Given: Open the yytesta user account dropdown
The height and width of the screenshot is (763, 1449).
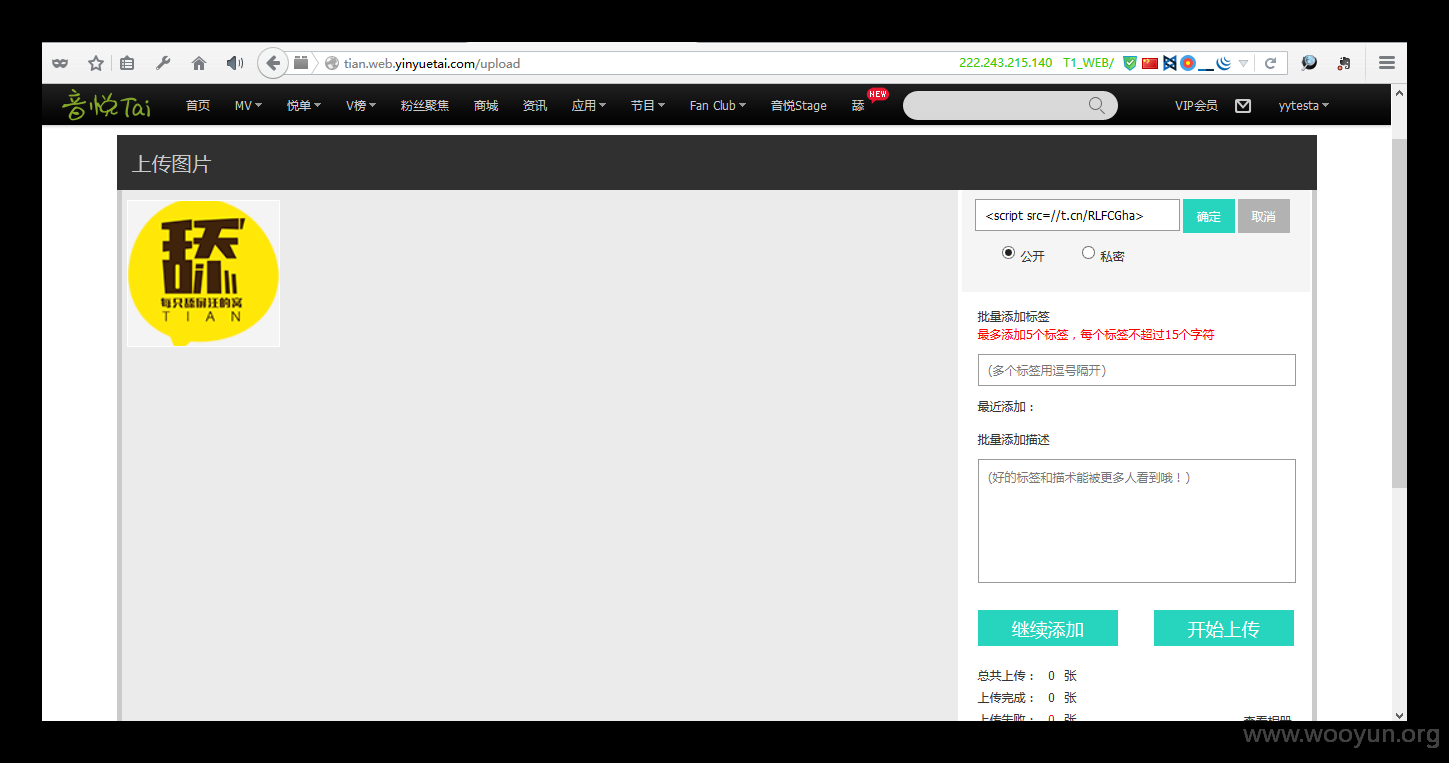Looking at the screenshot, I should tap(1304, 105).
